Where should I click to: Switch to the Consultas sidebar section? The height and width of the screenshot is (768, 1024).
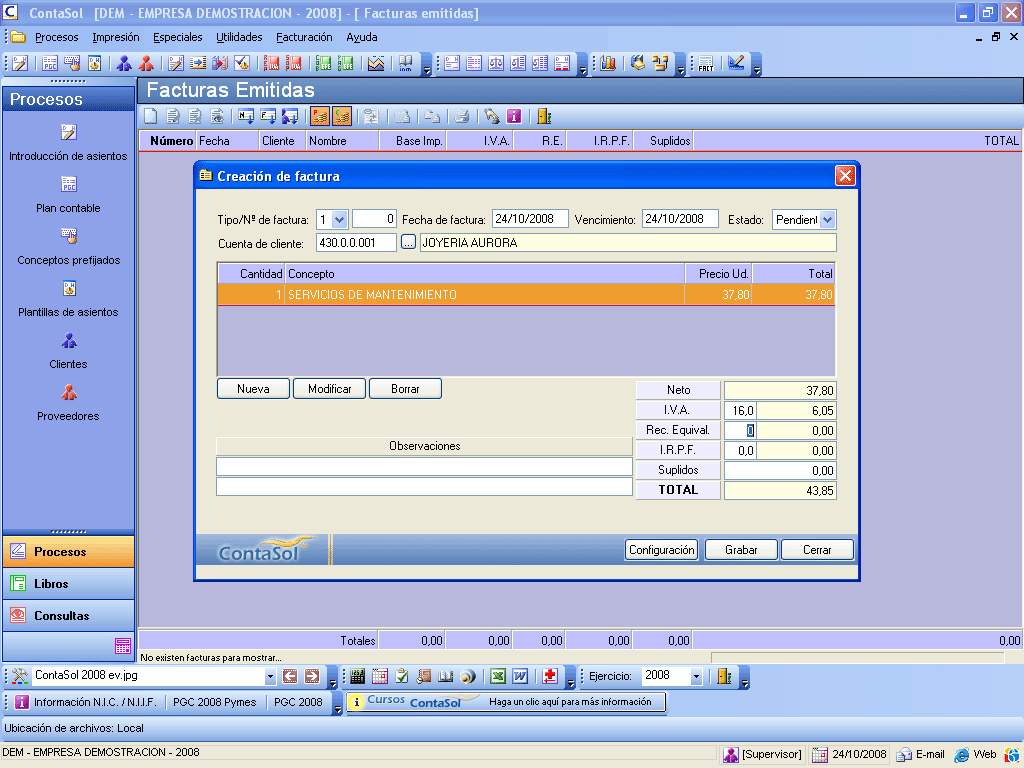69,616
